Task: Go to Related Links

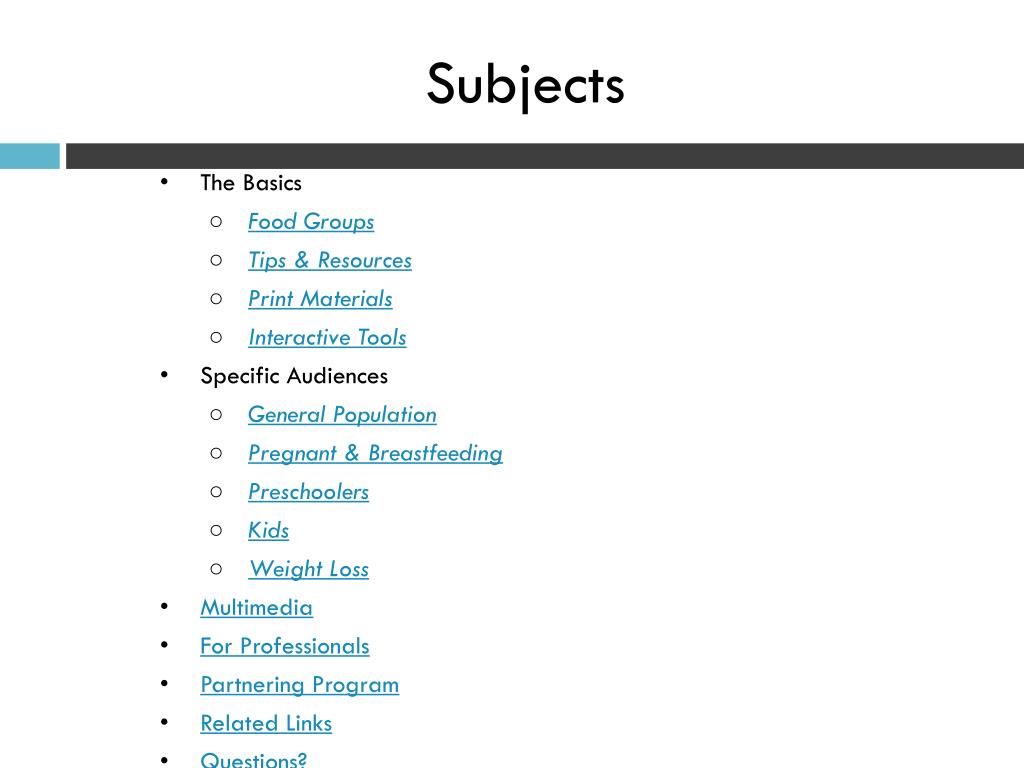Action: [266, 723]
